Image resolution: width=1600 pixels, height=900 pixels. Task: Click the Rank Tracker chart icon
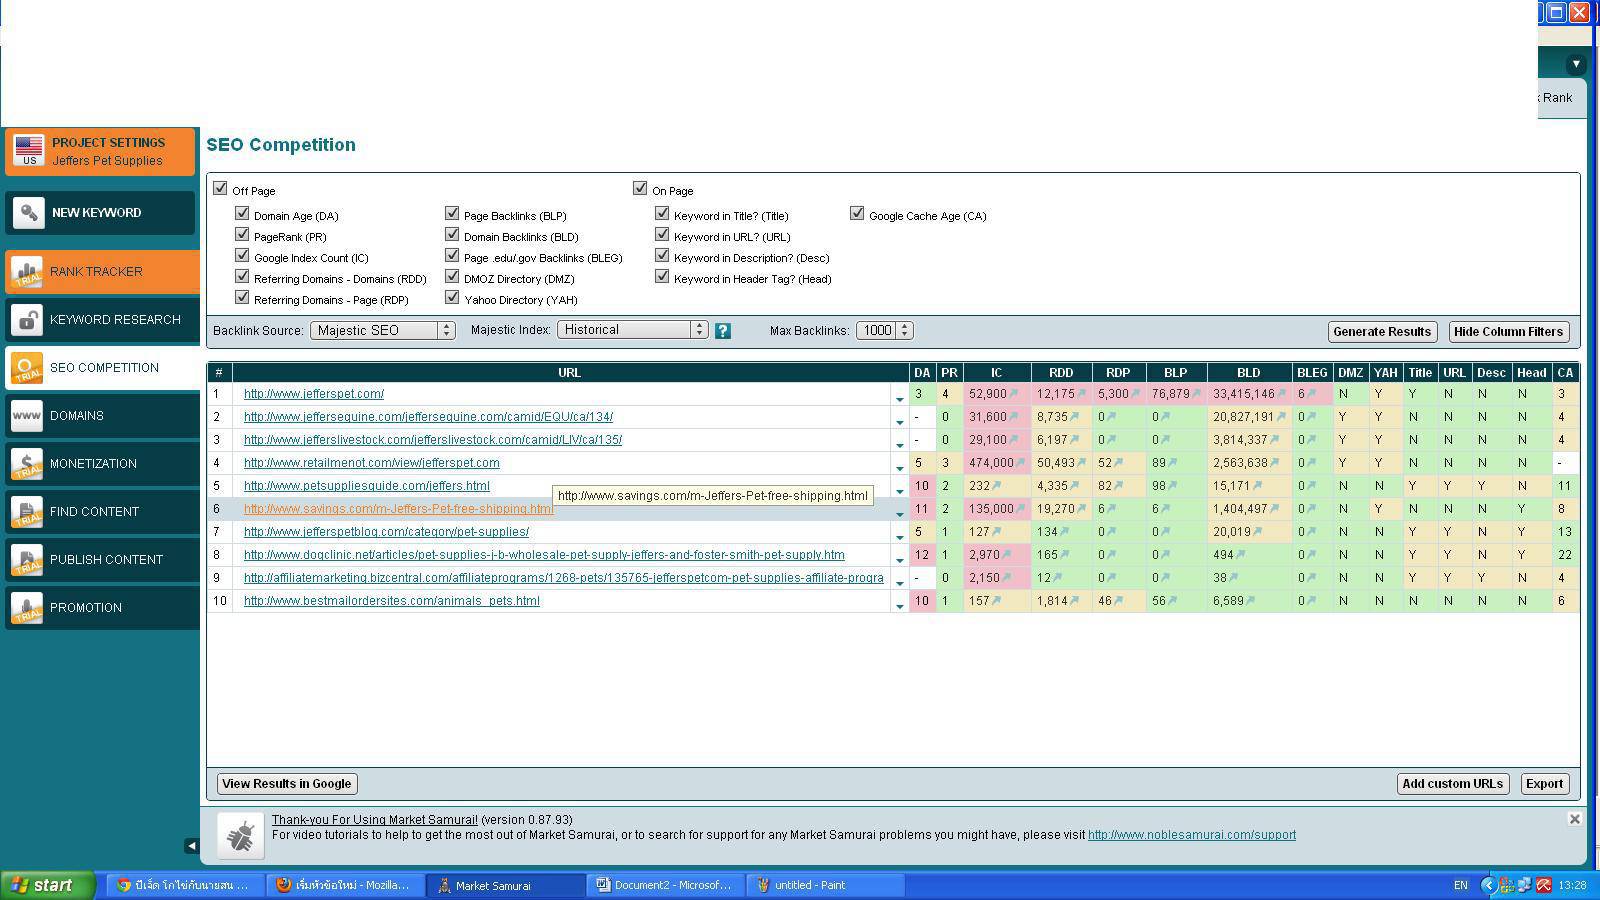27,272
